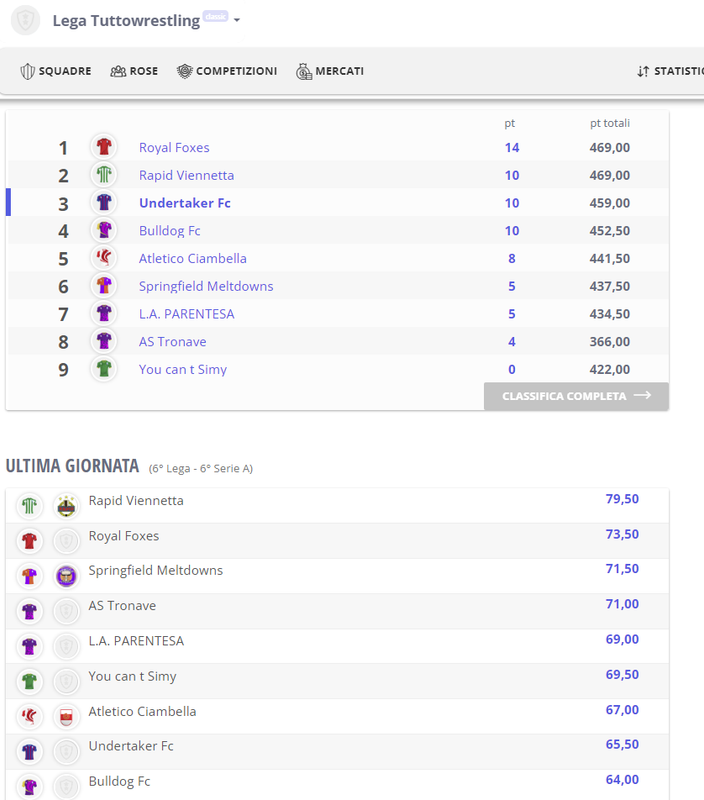Screen dimensions: 704x800
Task: Select AS Tronave name in Ultima Giornata
Action: point(122,606)
